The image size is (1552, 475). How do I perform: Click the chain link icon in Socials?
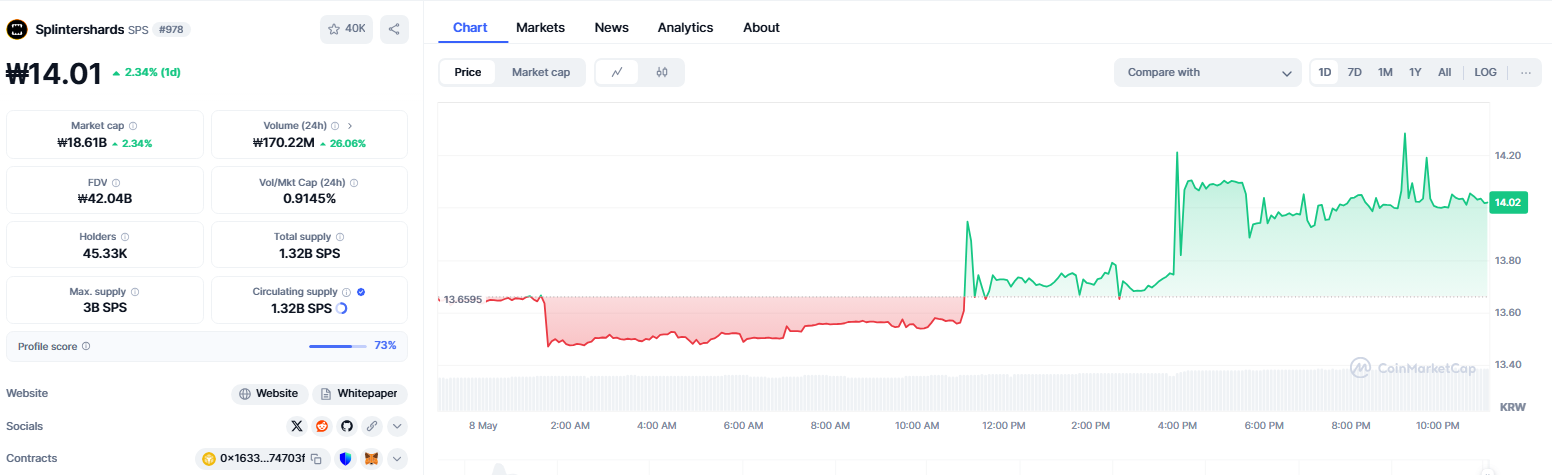tap(372, 426)
